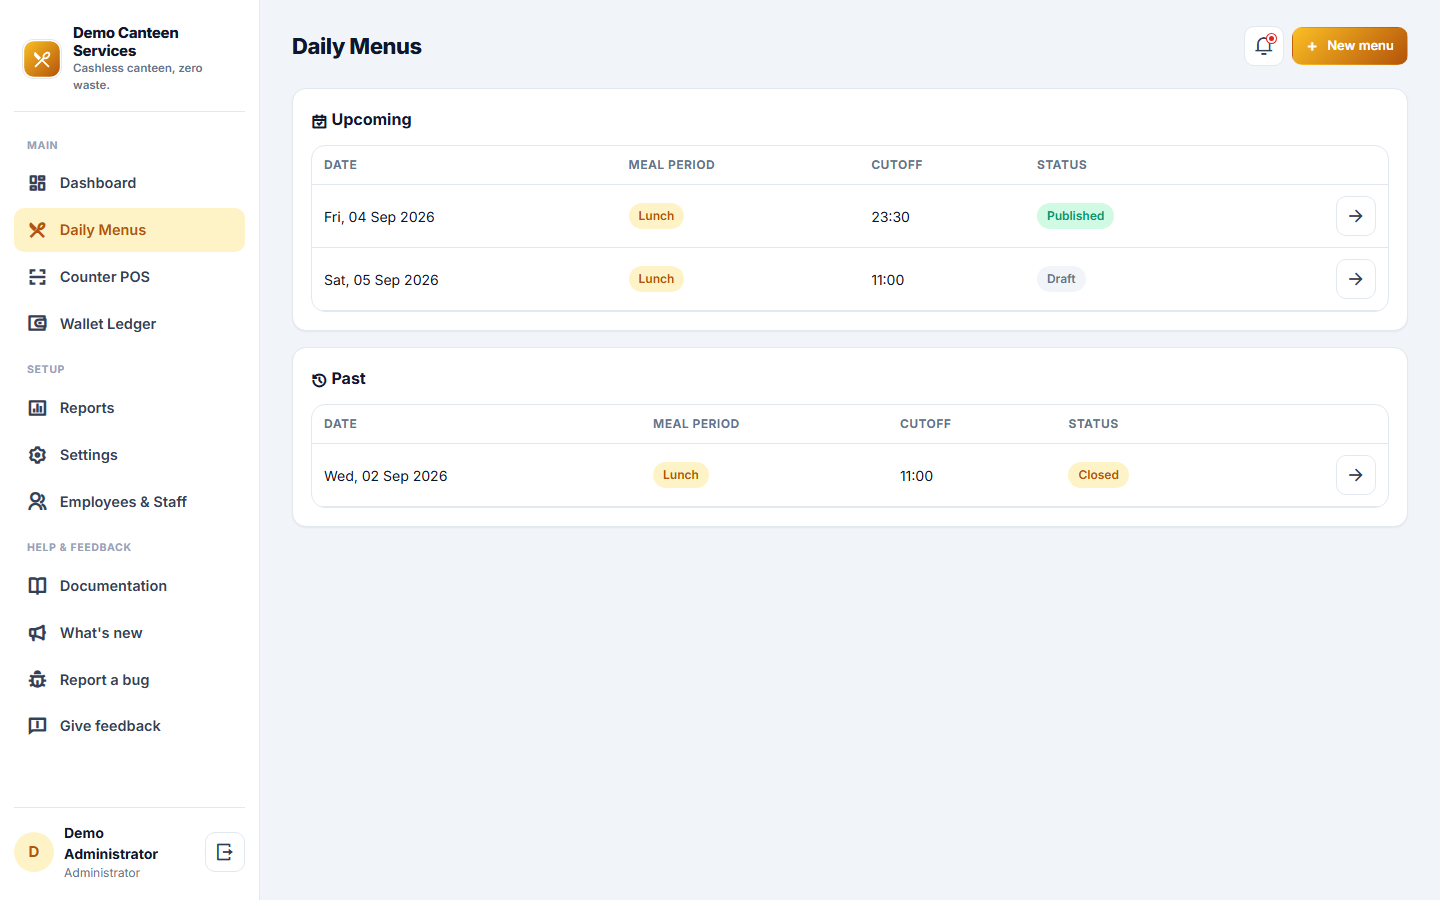Image resolution: width=1440 pixels, height=900 pixels.
Task: Click the Counter POS scanner icon
Action: coord(38,277)
